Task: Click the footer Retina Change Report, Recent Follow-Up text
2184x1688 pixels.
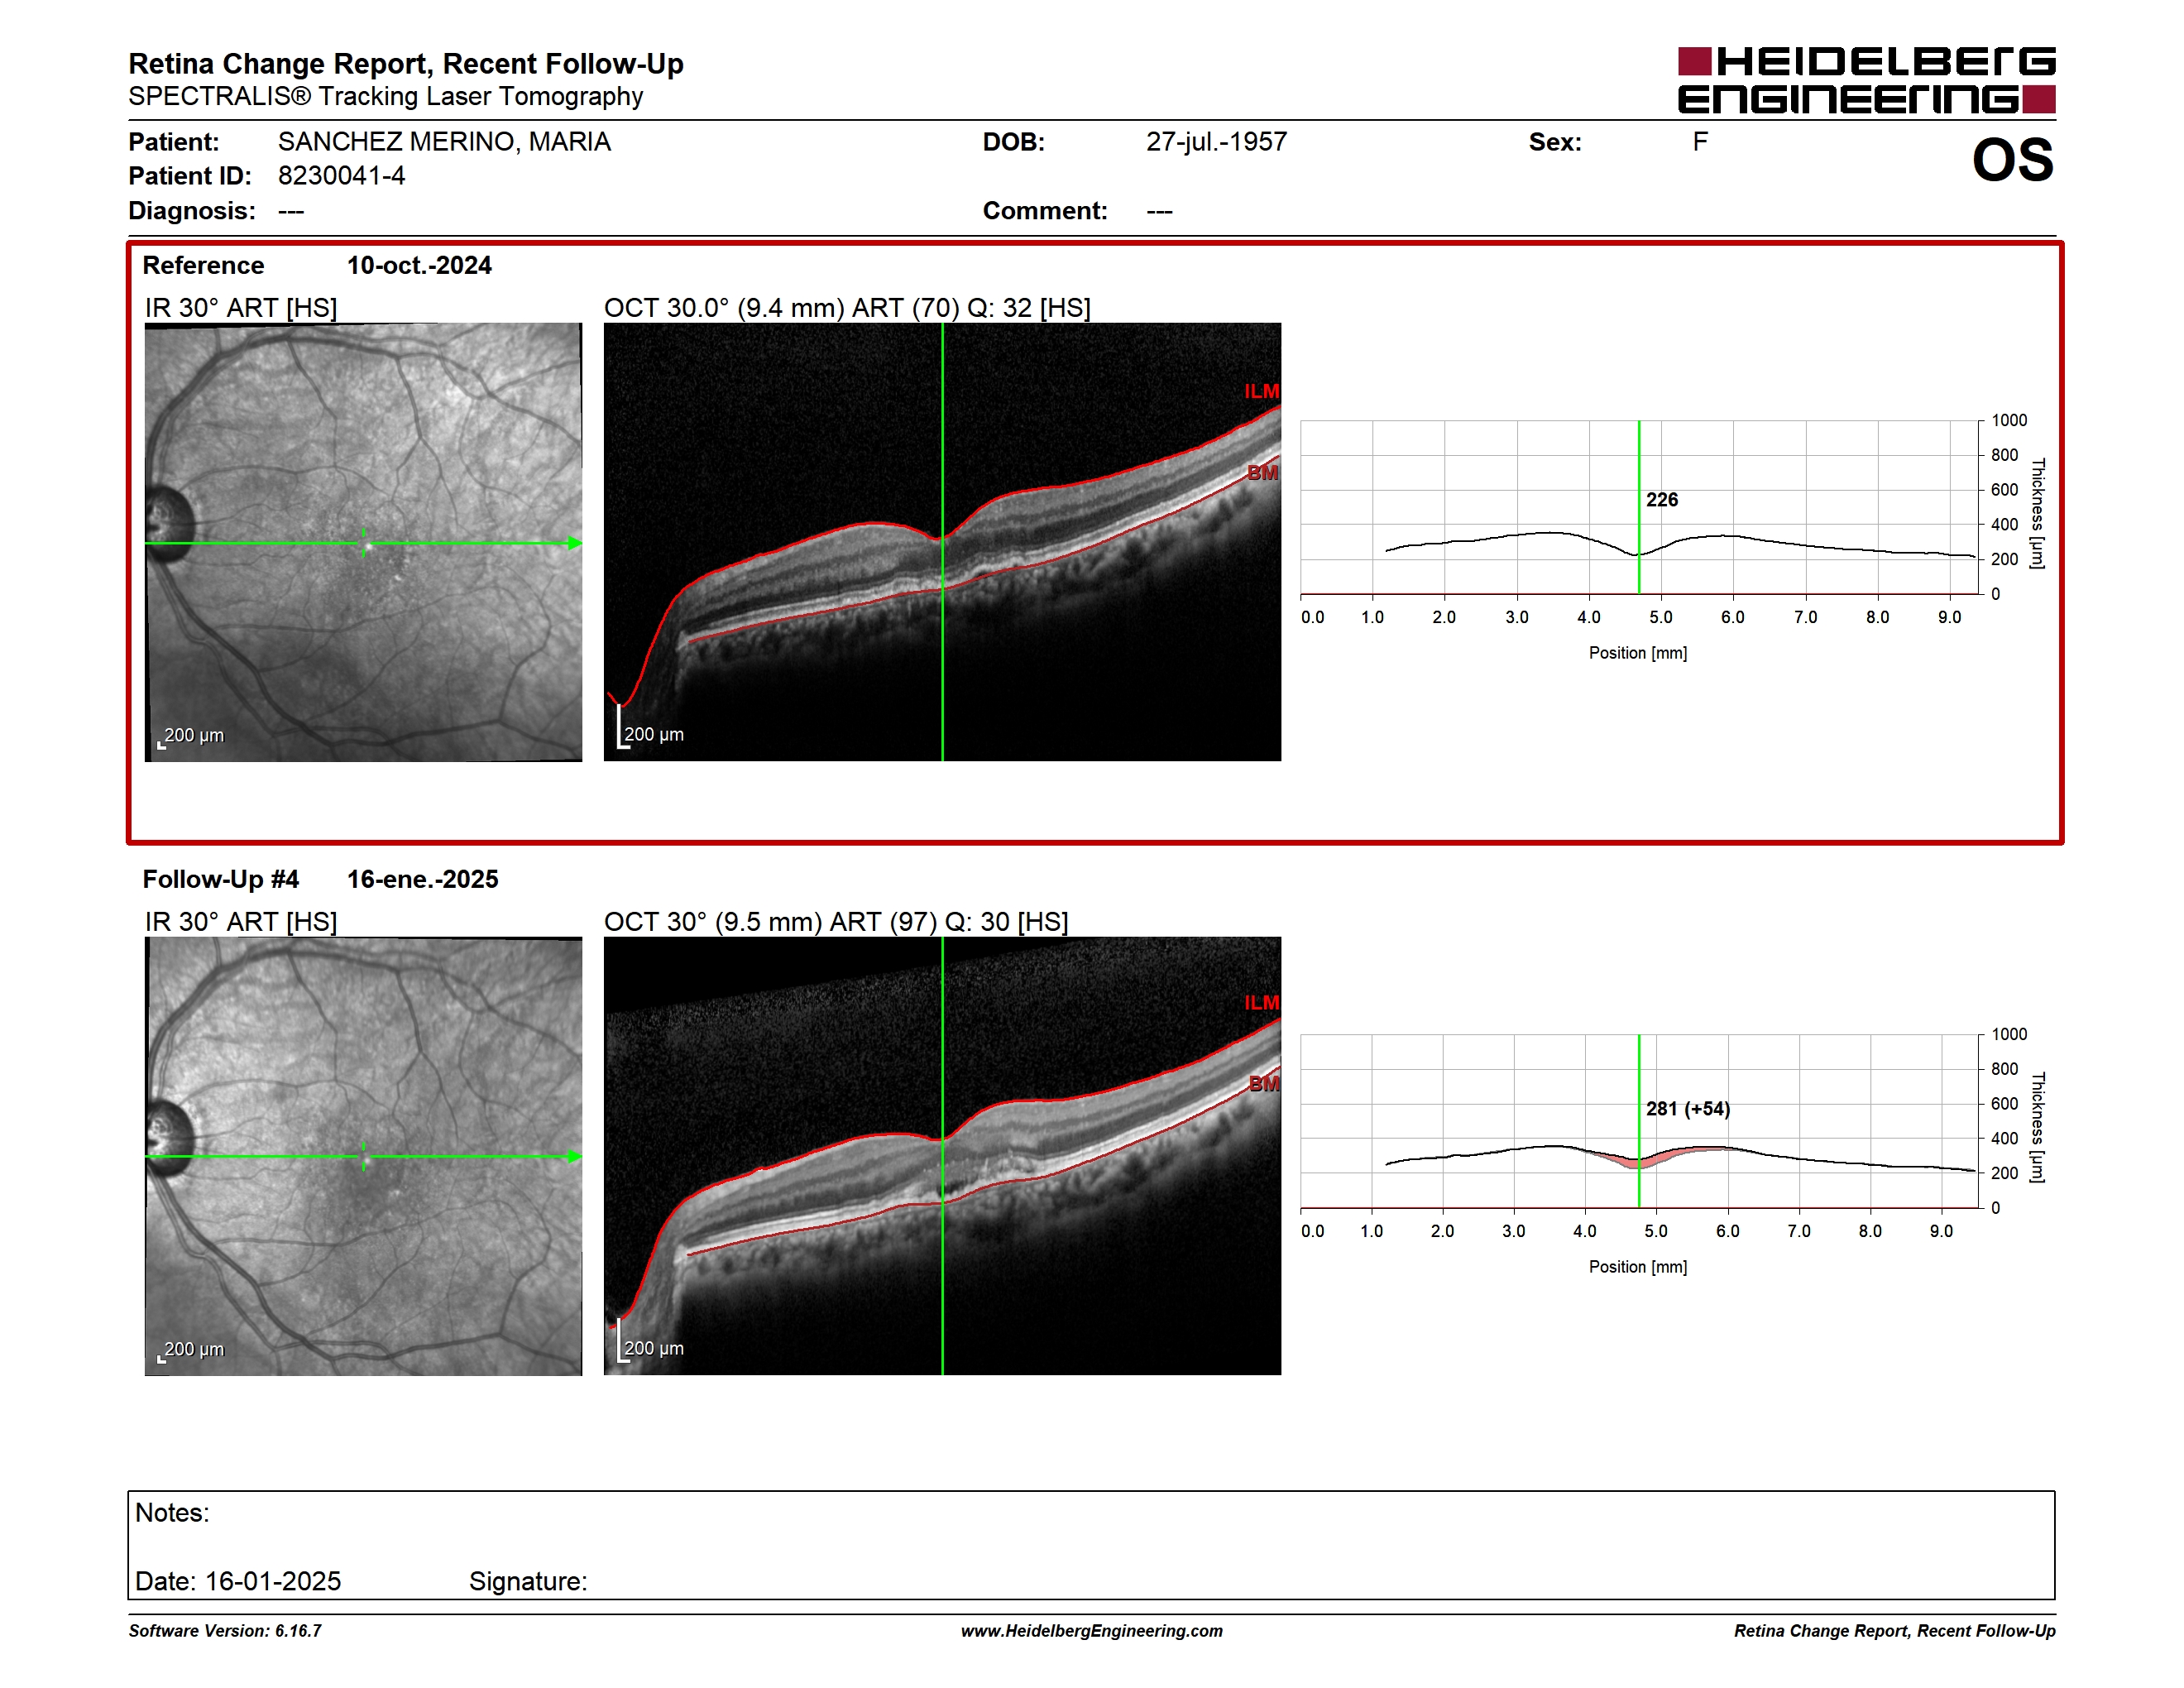Action: pos(1895,1631)
